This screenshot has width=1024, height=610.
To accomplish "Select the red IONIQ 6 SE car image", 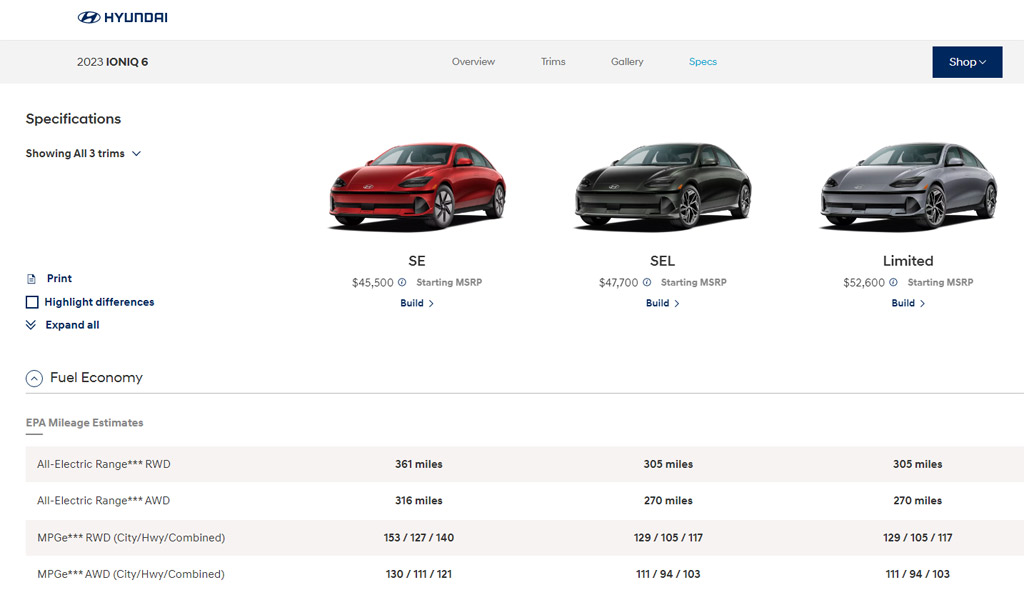I will tap(417, 187).
